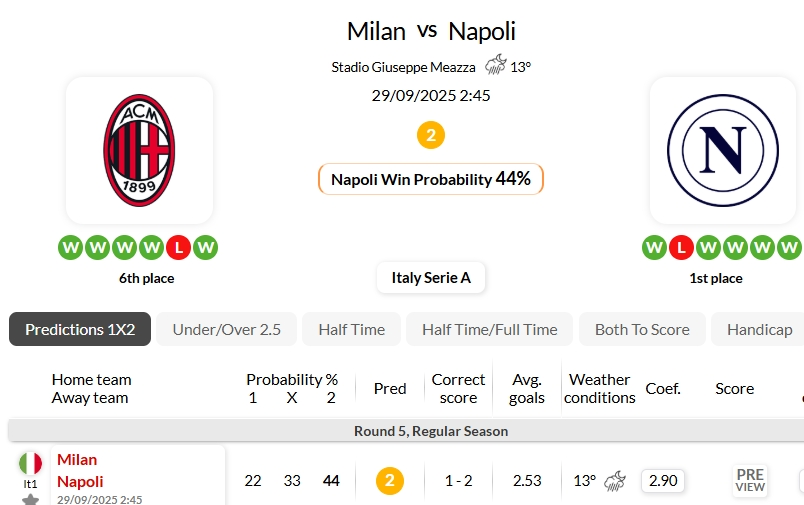Screen dimensions: 804x505
Task: Click the red L result badge under Napoli
Action: pyautogui.click(x=681, y=247)
